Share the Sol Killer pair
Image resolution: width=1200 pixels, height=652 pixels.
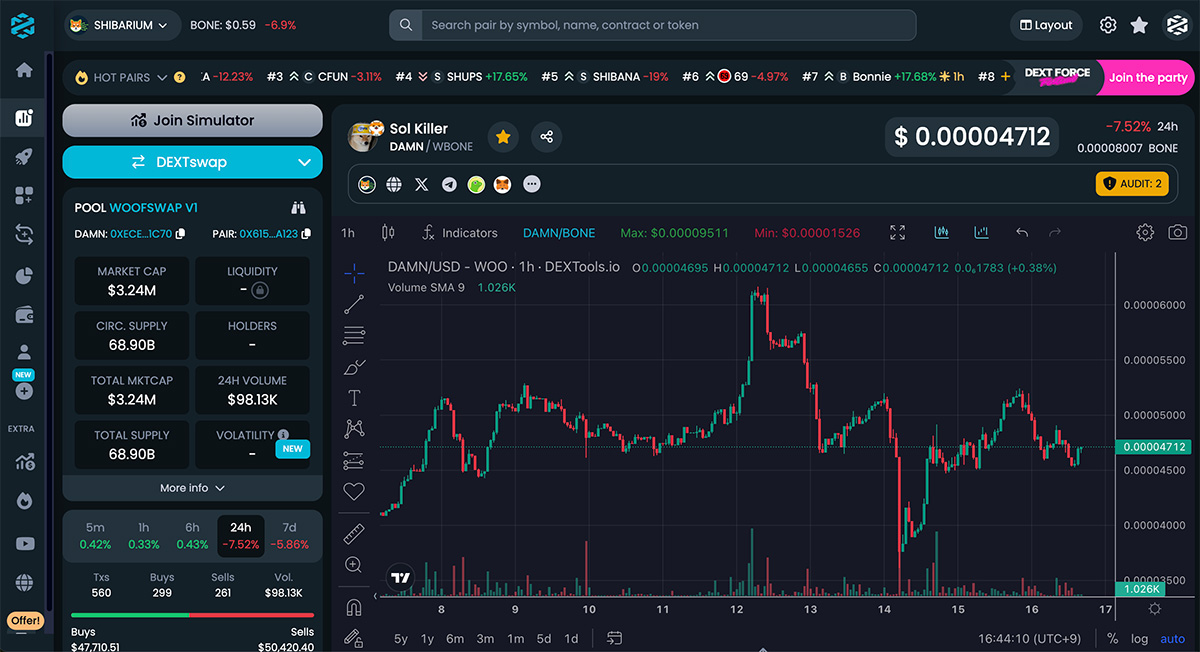546,137
